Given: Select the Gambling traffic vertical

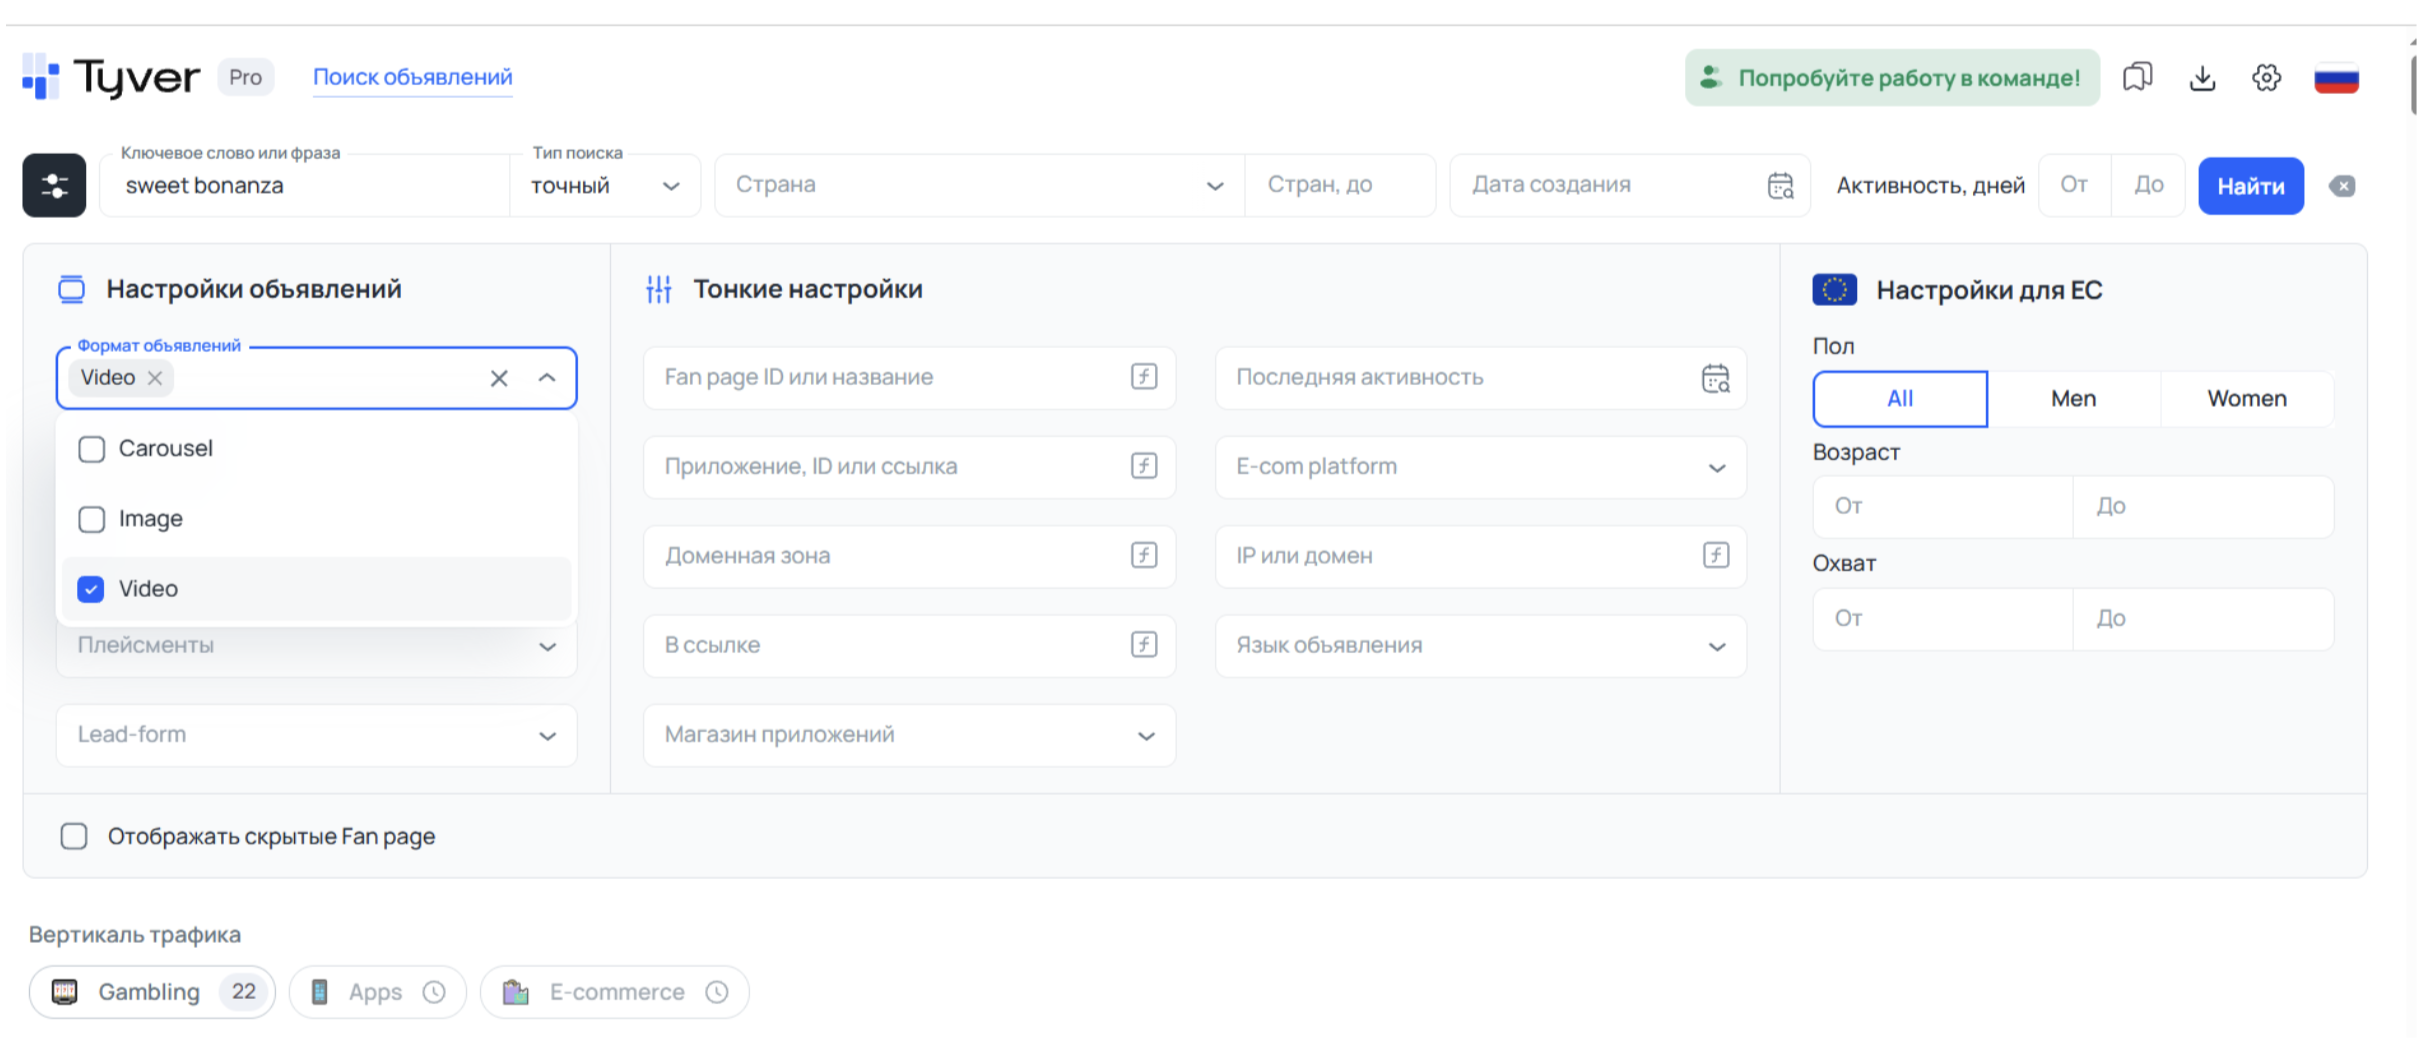Looking at the screenshot, I should tap(152, 992).
